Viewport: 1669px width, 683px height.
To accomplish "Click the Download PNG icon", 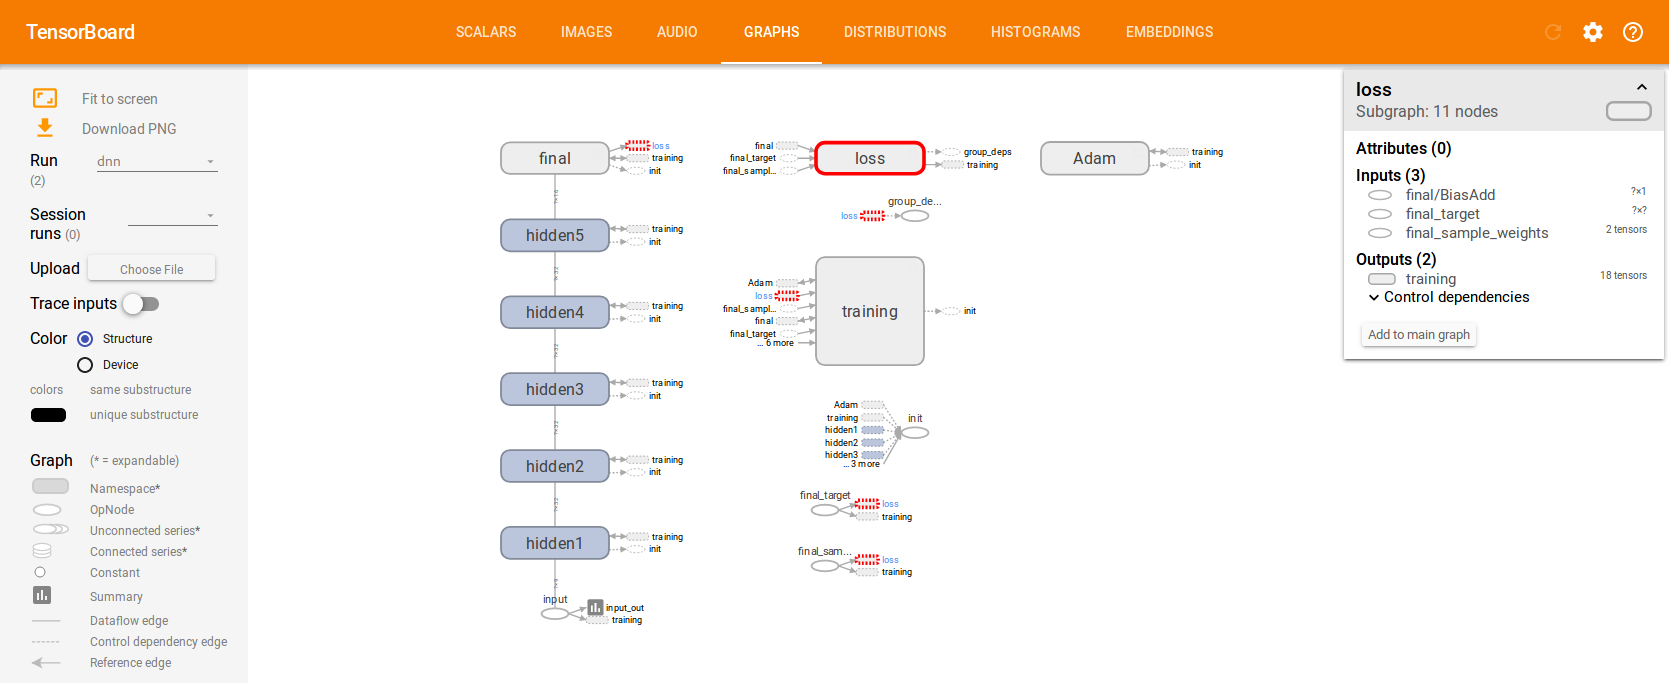I will click(45, 128).
